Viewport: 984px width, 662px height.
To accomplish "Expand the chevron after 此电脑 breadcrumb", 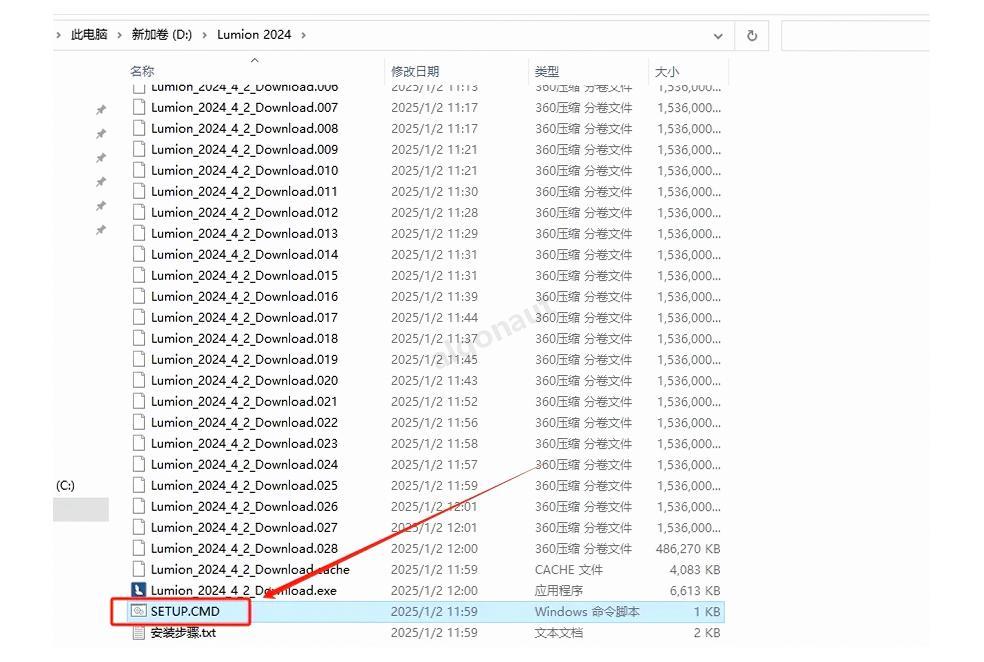I will tap(119, 35).
